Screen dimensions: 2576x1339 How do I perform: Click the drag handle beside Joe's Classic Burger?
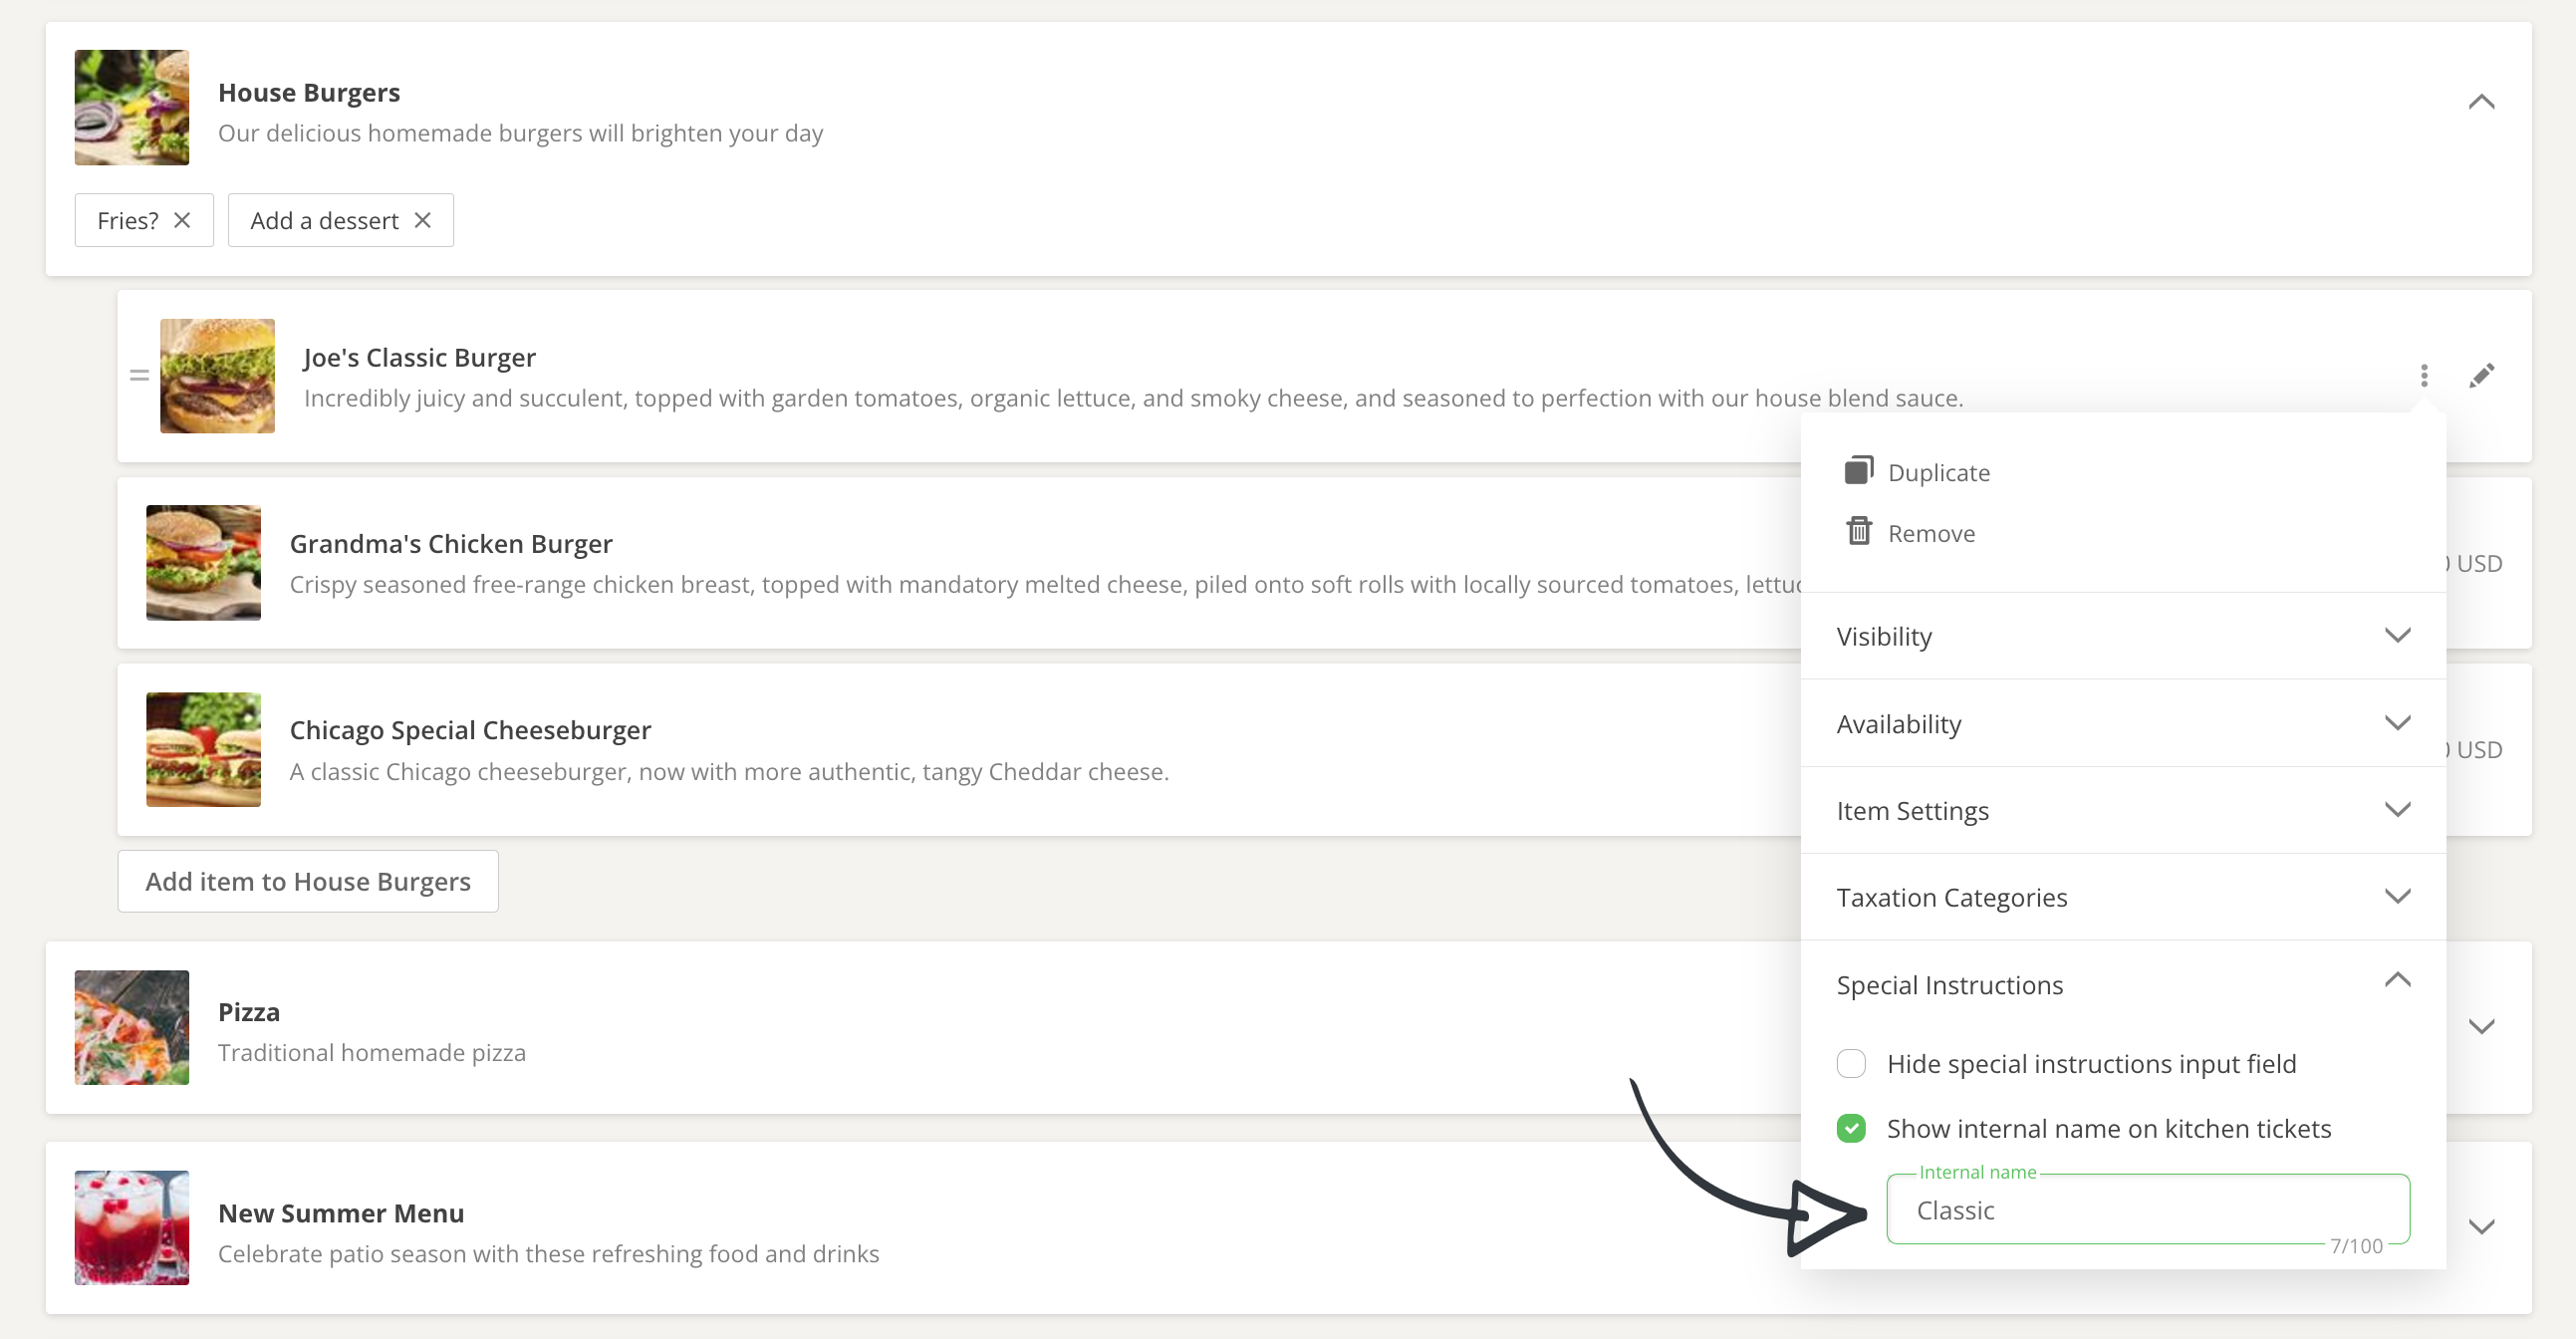click(x=139, y=375)
